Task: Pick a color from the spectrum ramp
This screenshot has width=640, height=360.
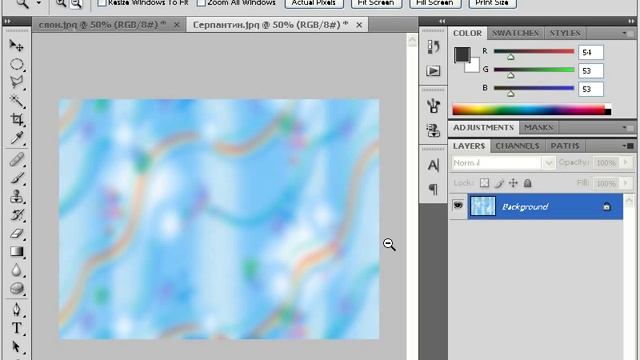Action: click(x=532, y=109)
